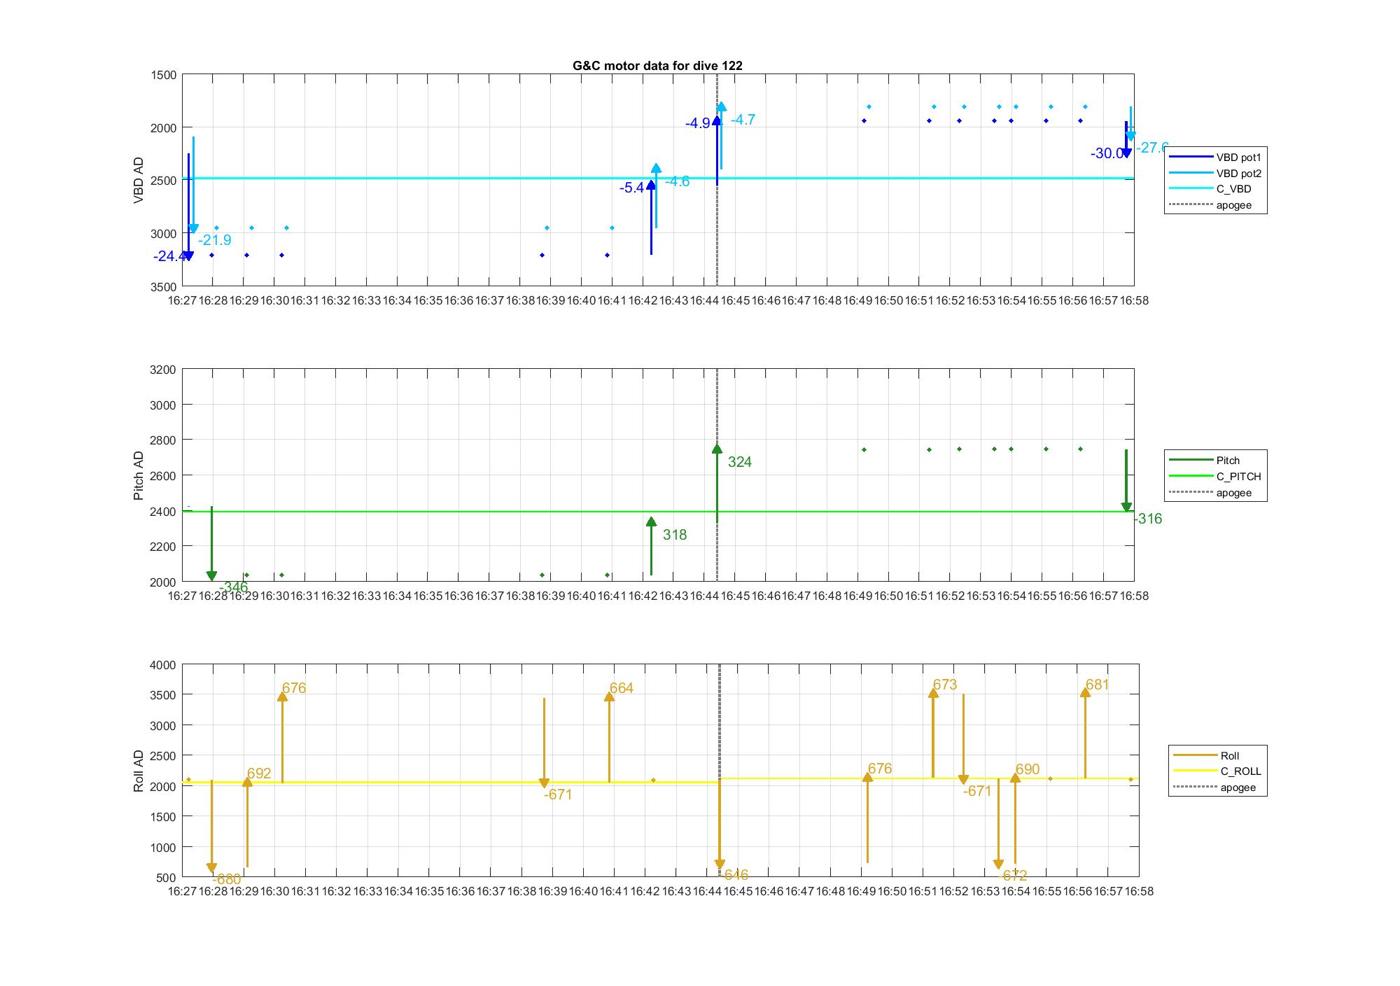Click the "G&C motor data for dive 122" title

coord(657,66)
